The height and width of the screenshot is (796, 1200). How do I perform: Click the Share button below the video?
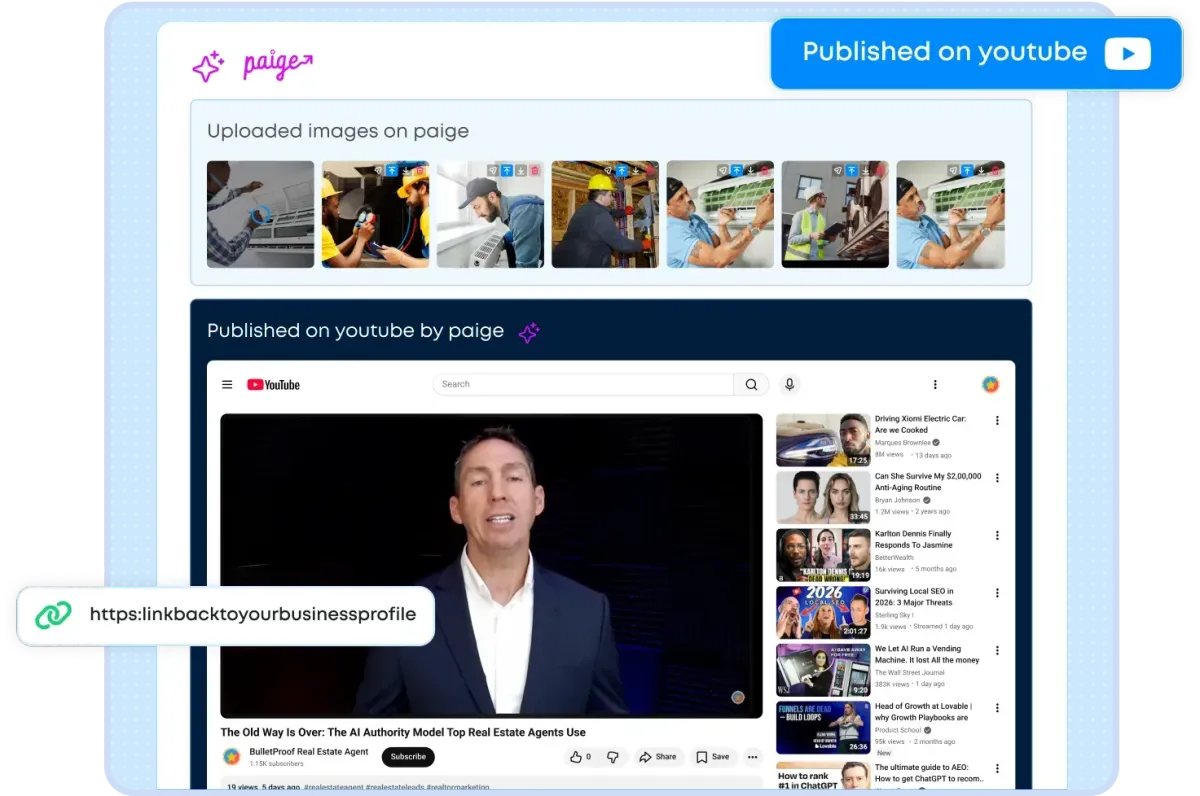[659, 757]
